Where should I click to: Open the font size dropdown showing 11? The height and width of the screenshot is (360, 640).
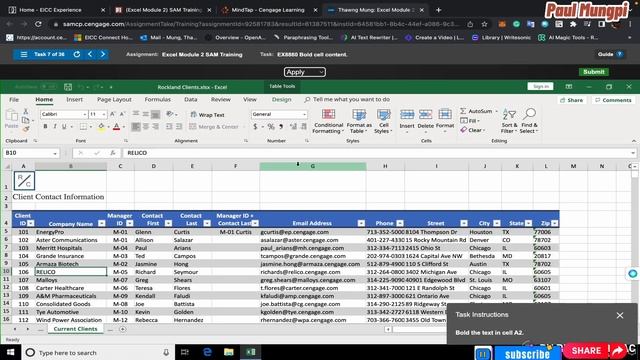[104, 115]
